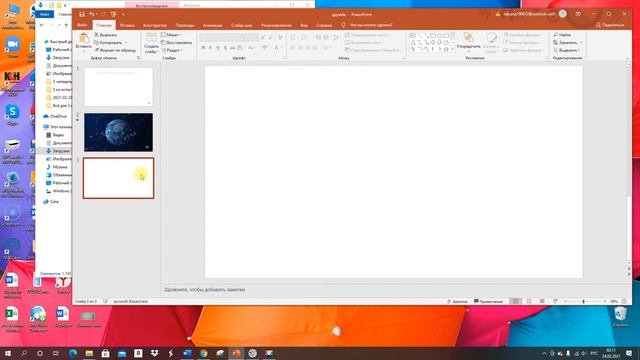
Task: Open the Paste options arrow under Вставить
Action: click(84, 51)
